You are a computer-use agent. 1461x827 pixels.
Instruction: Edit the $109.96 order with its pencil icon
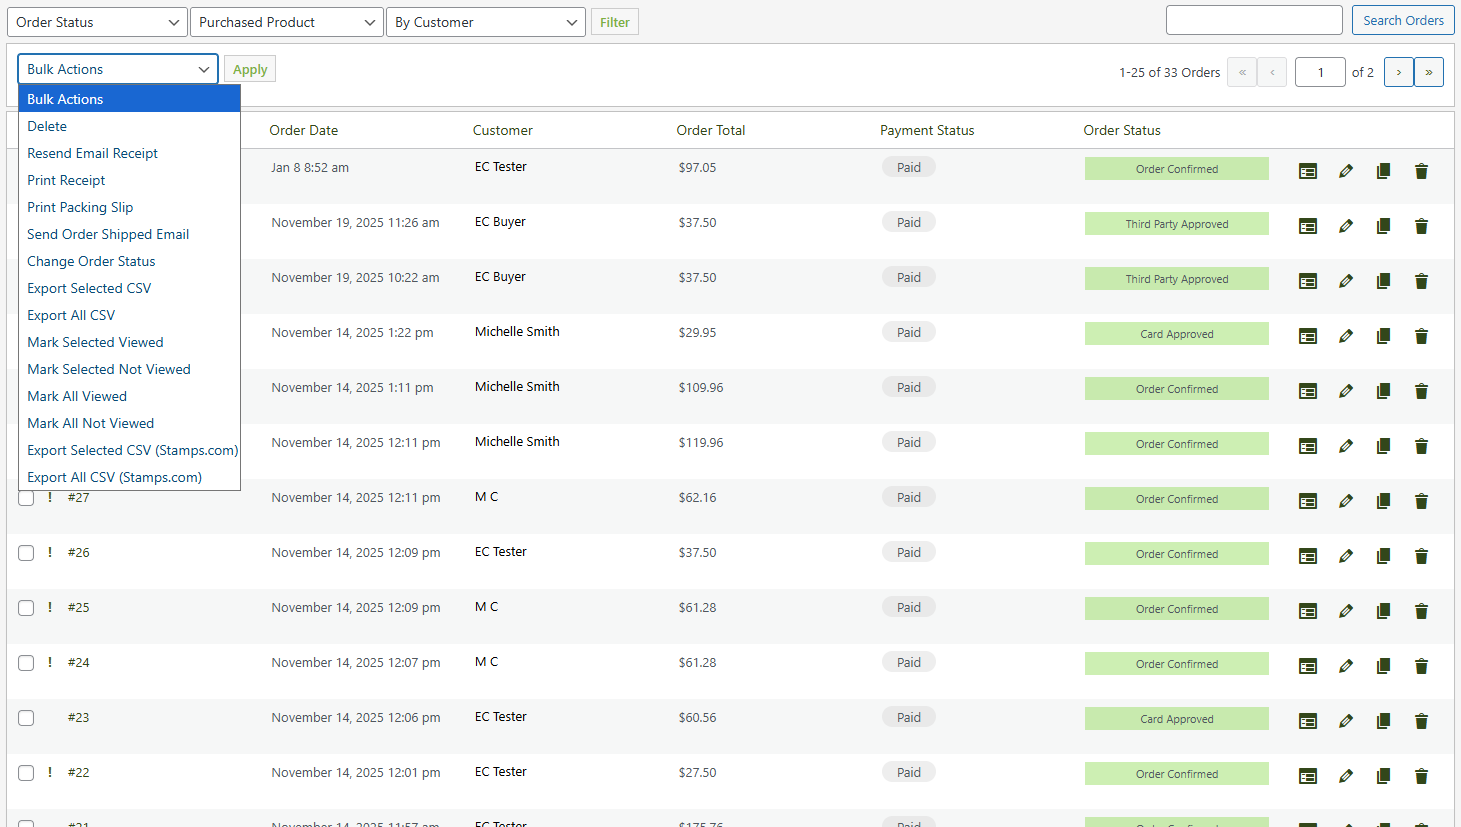pos(1346,391)
